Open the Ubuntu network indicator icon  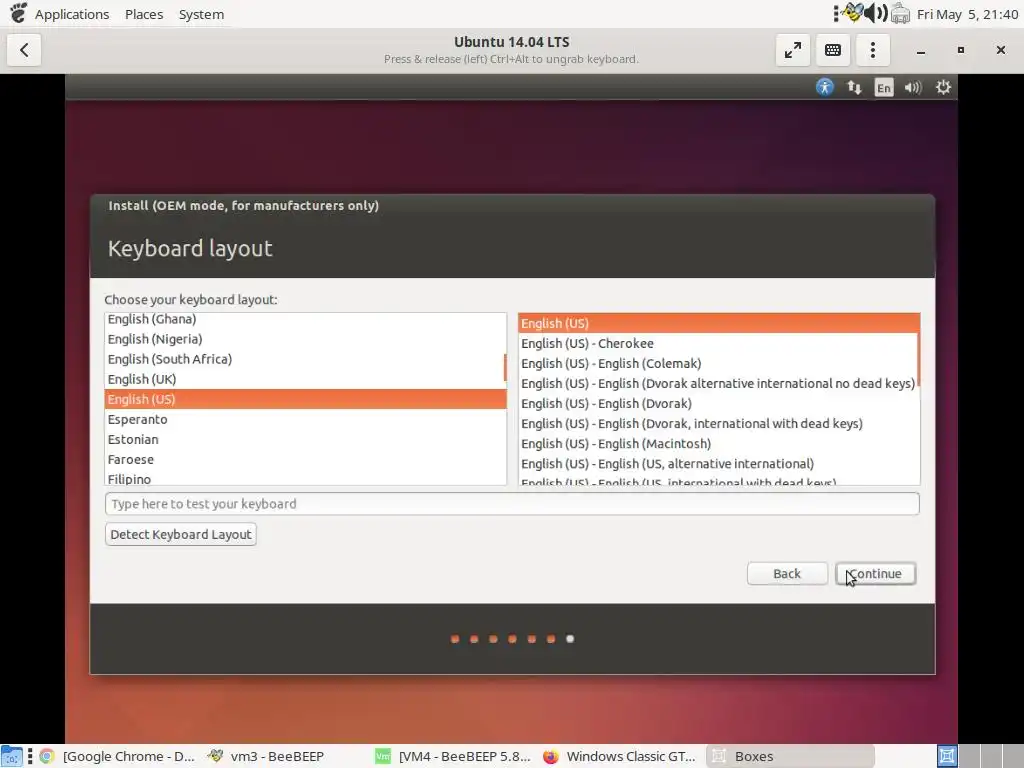point(854,88)
